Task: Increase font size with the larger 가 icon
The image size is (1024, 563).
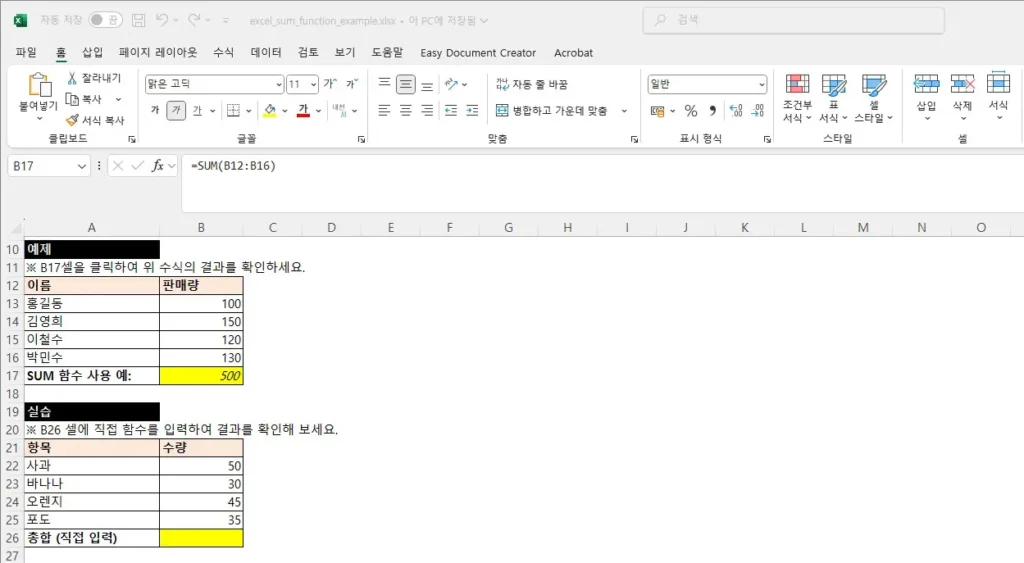Action: point(330,84)
